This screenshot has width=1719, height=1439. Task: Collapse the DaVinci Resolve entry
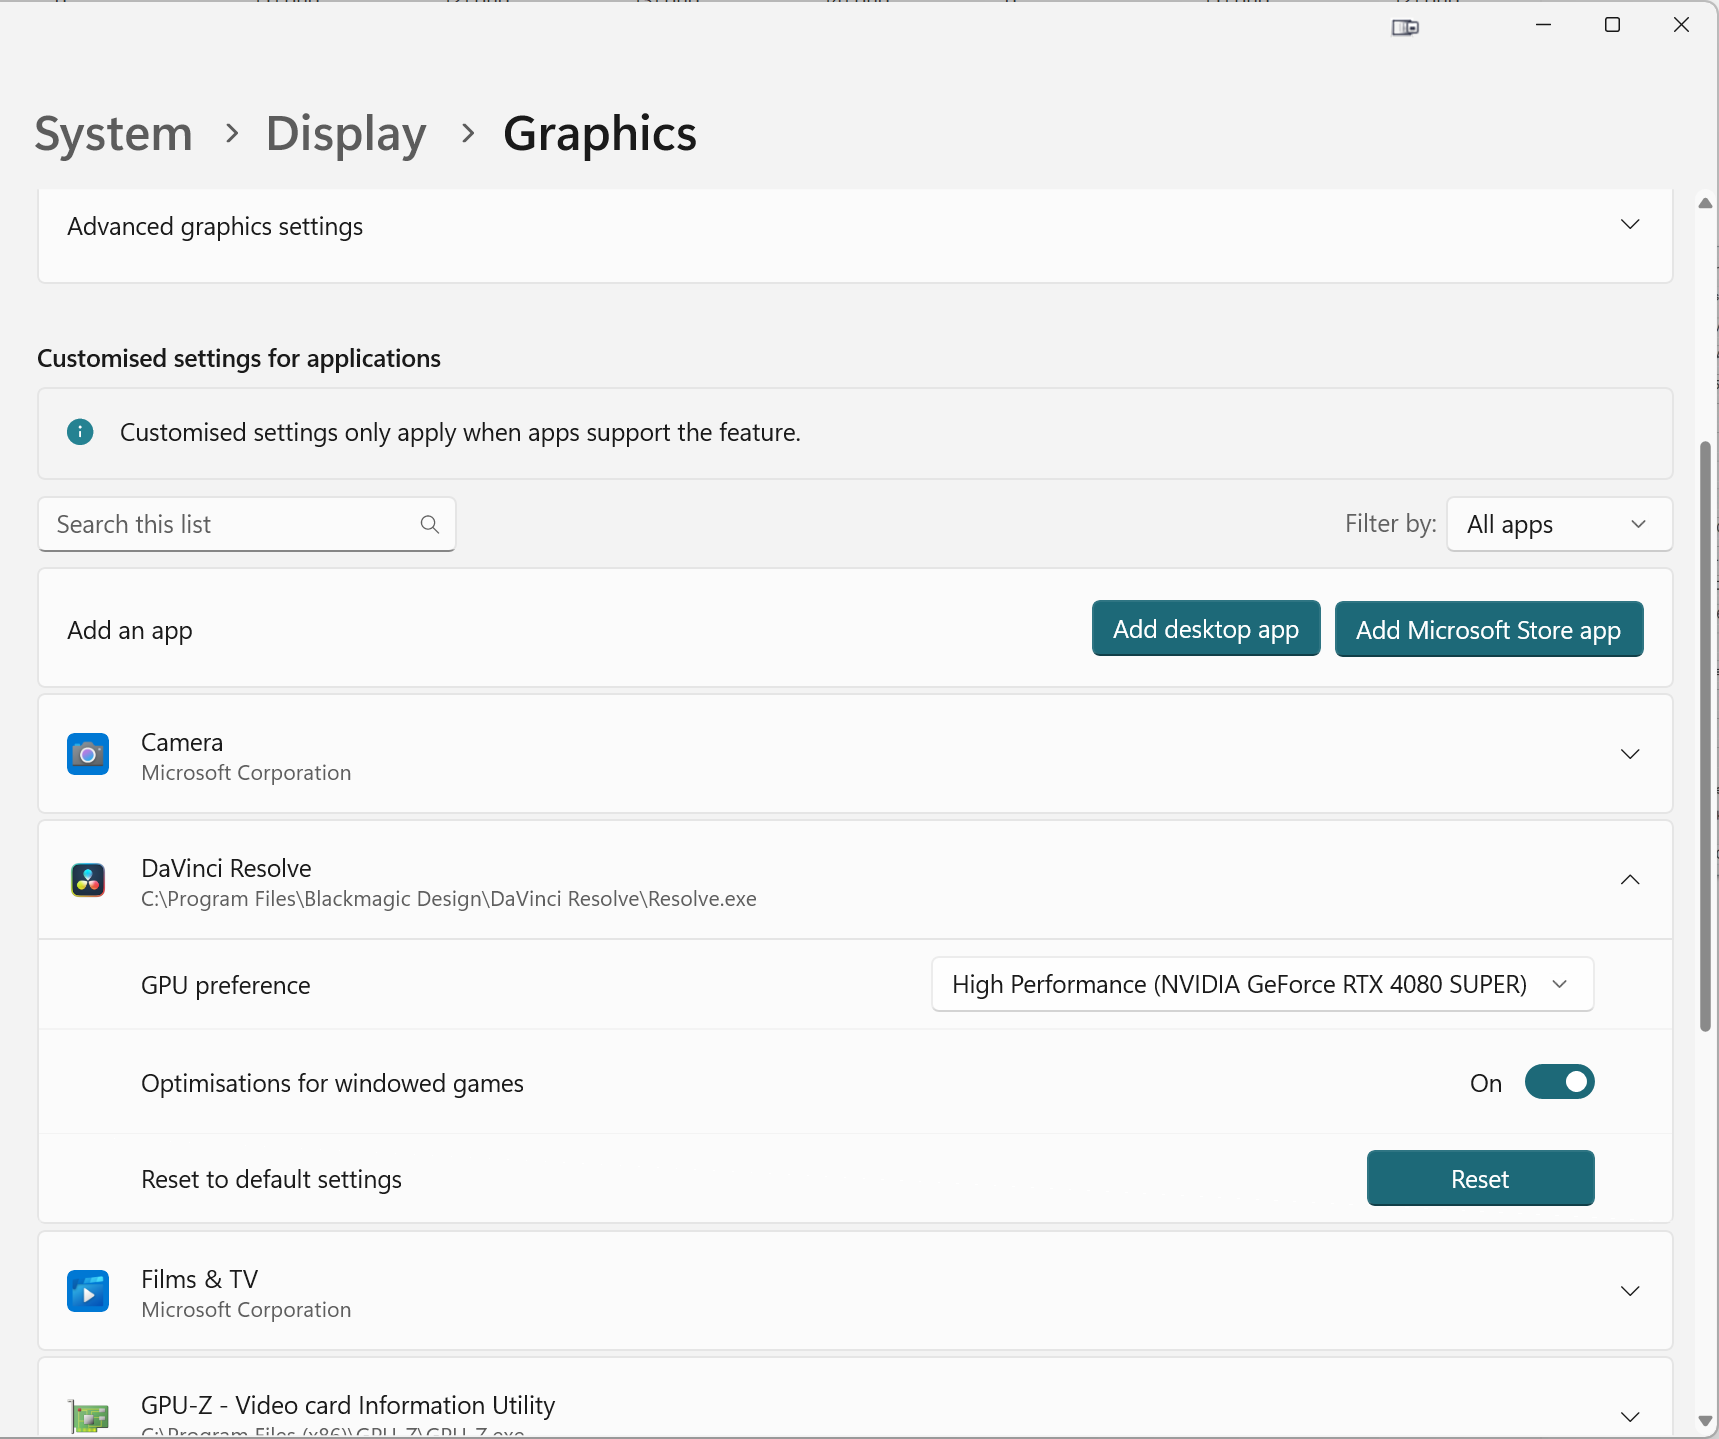pos(1630,880)
